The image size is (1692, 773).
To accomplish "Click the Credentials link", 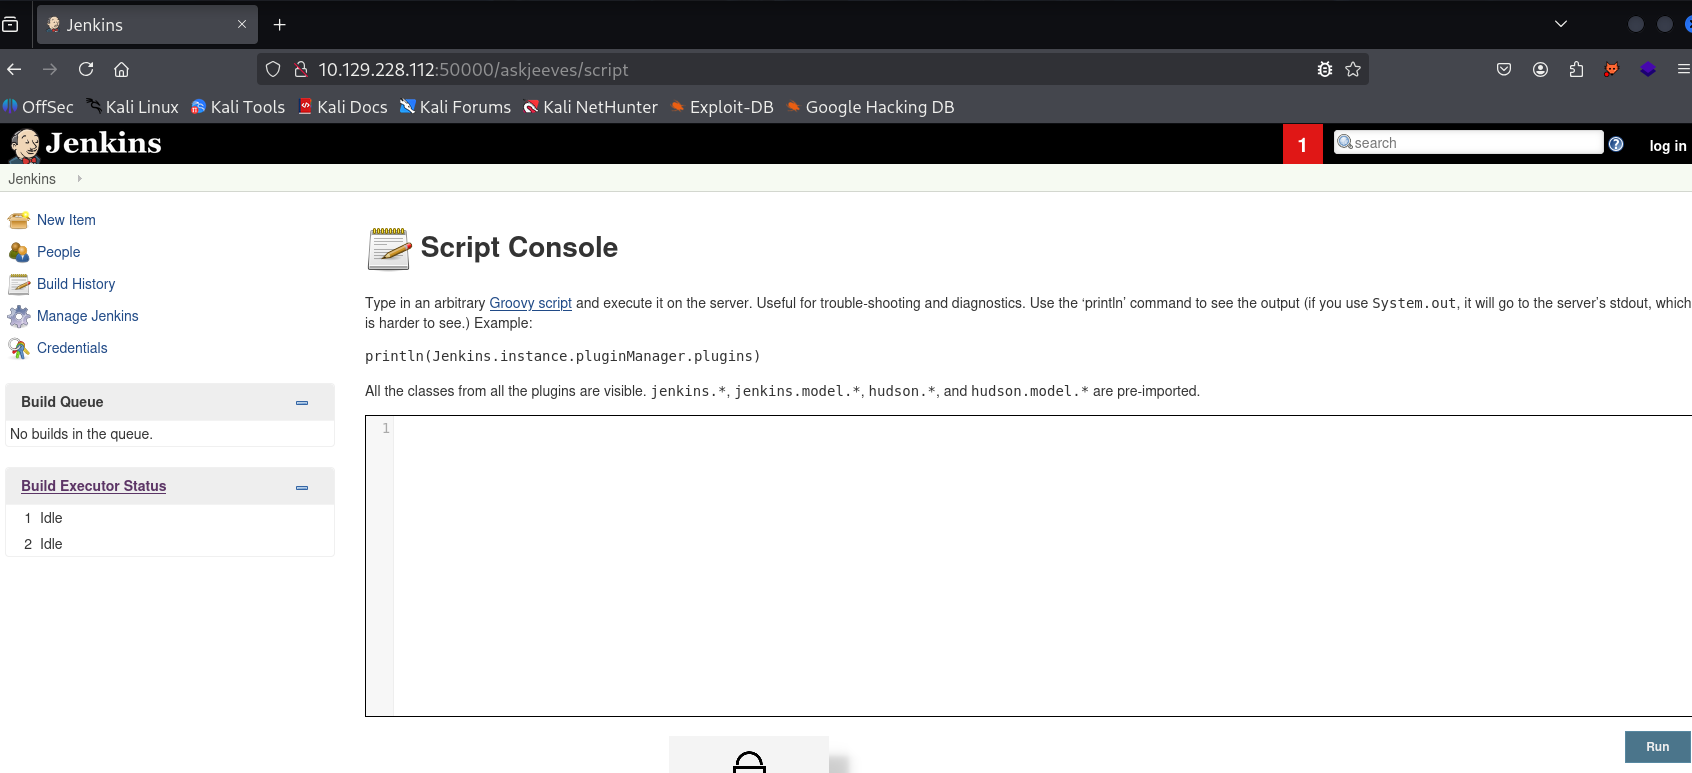I will (72, 348).
